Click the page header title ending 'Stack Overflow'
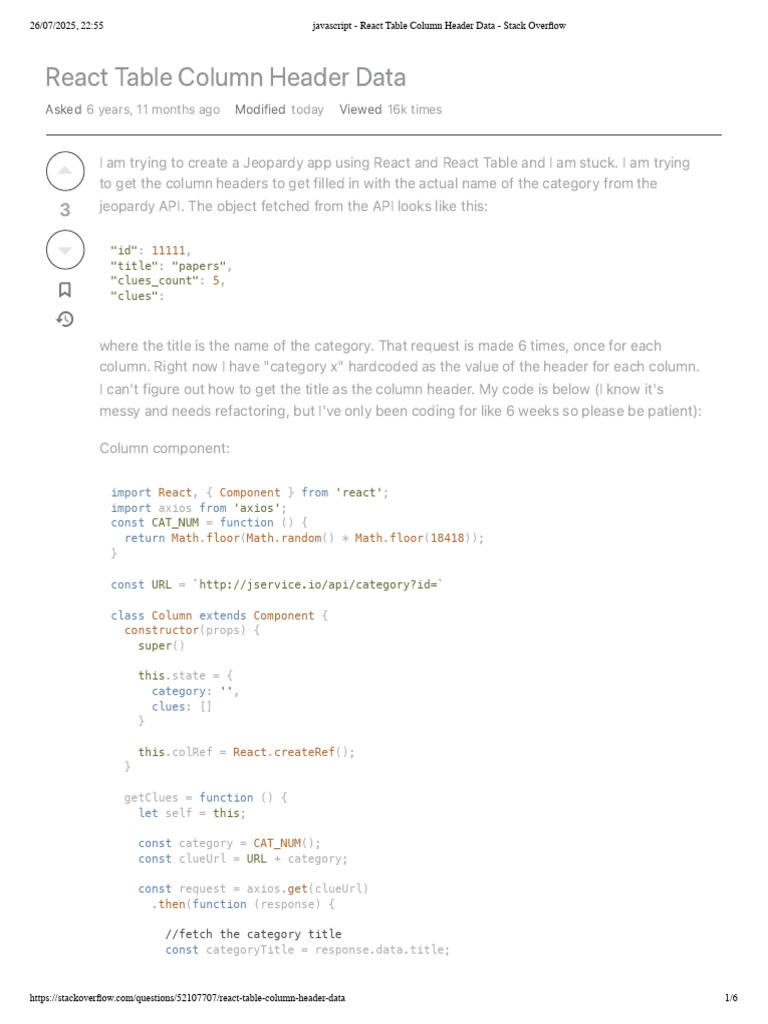This screenshot has width=768, height=1024. pos(433,25)
